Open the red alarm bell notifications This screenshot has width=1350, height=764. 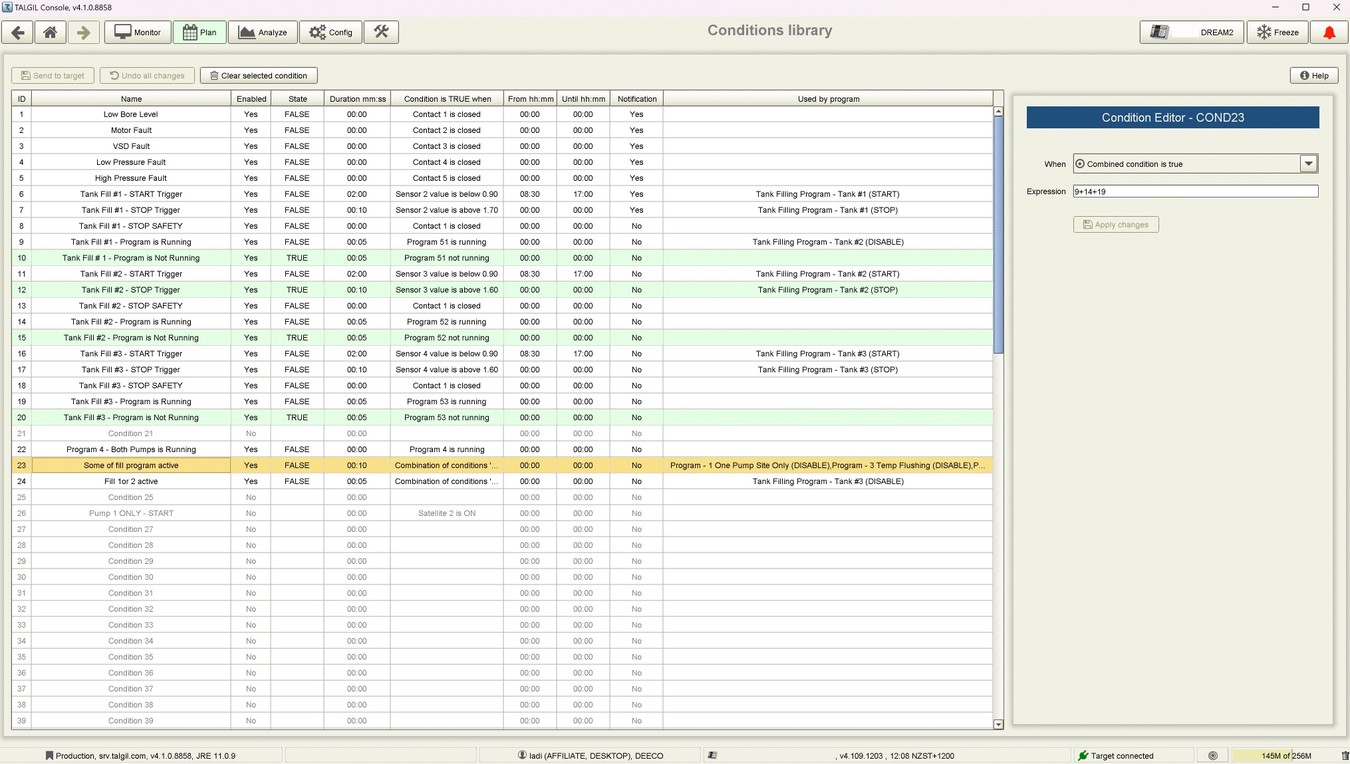pos(1329,32)
